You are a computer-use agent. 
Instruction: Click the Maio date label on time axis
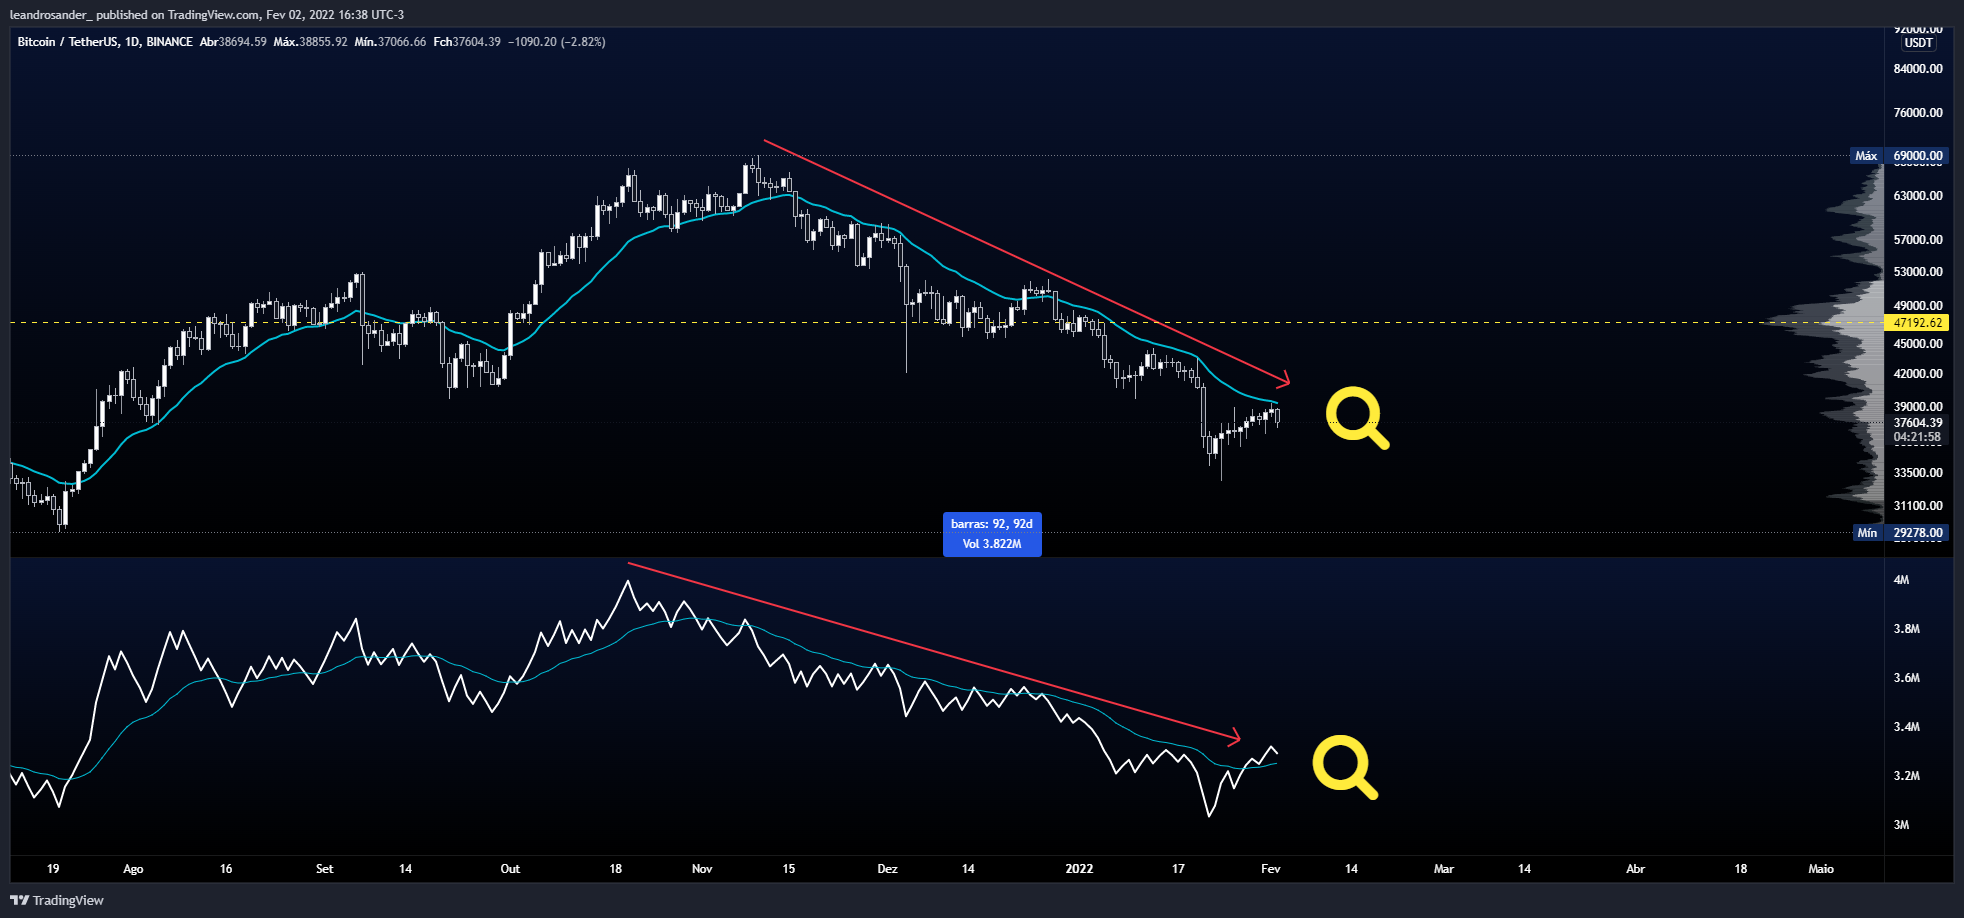point(1821,869)
